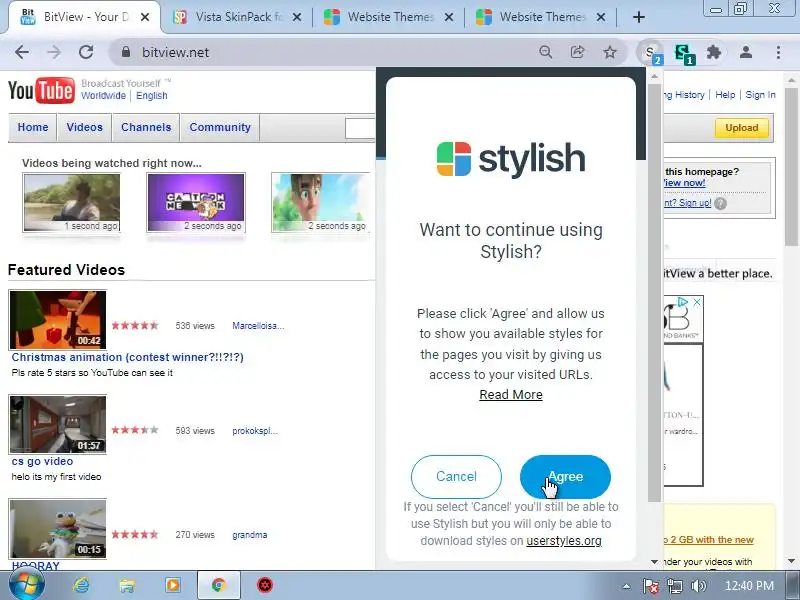The image size is (800, 600).
Task: Open the 00:15 video thumbnail
Action: coord(58,529)
